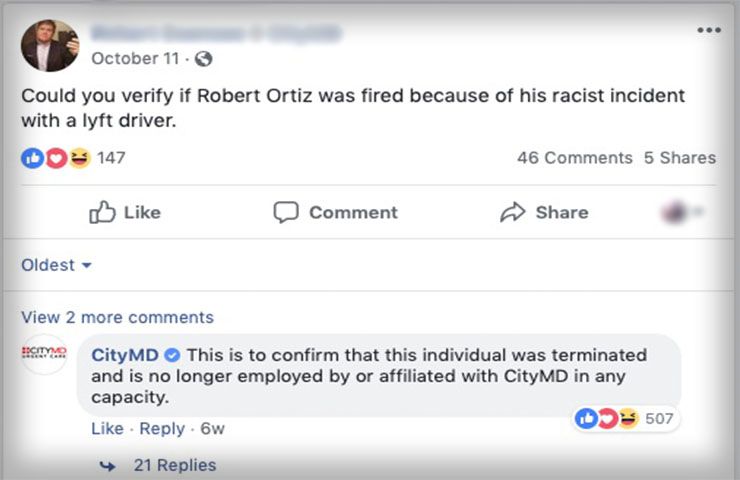Click the October 11 post timestamp
This screenshot has height=480, width=740.
tap(137, 59)
